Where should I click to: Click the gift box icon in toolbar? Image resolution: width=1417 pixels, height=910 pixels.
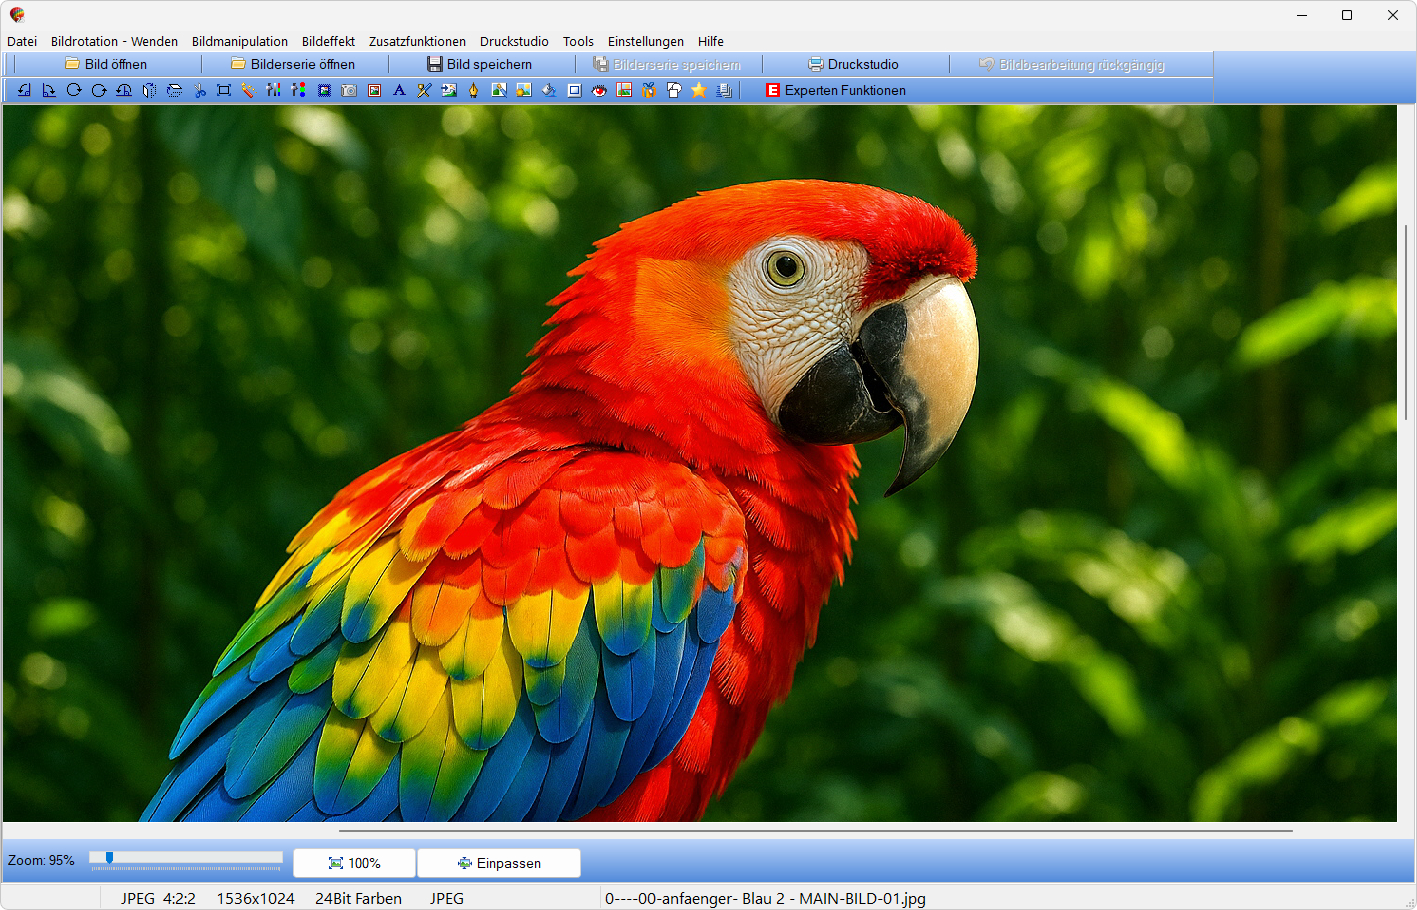tap(649, 90)
